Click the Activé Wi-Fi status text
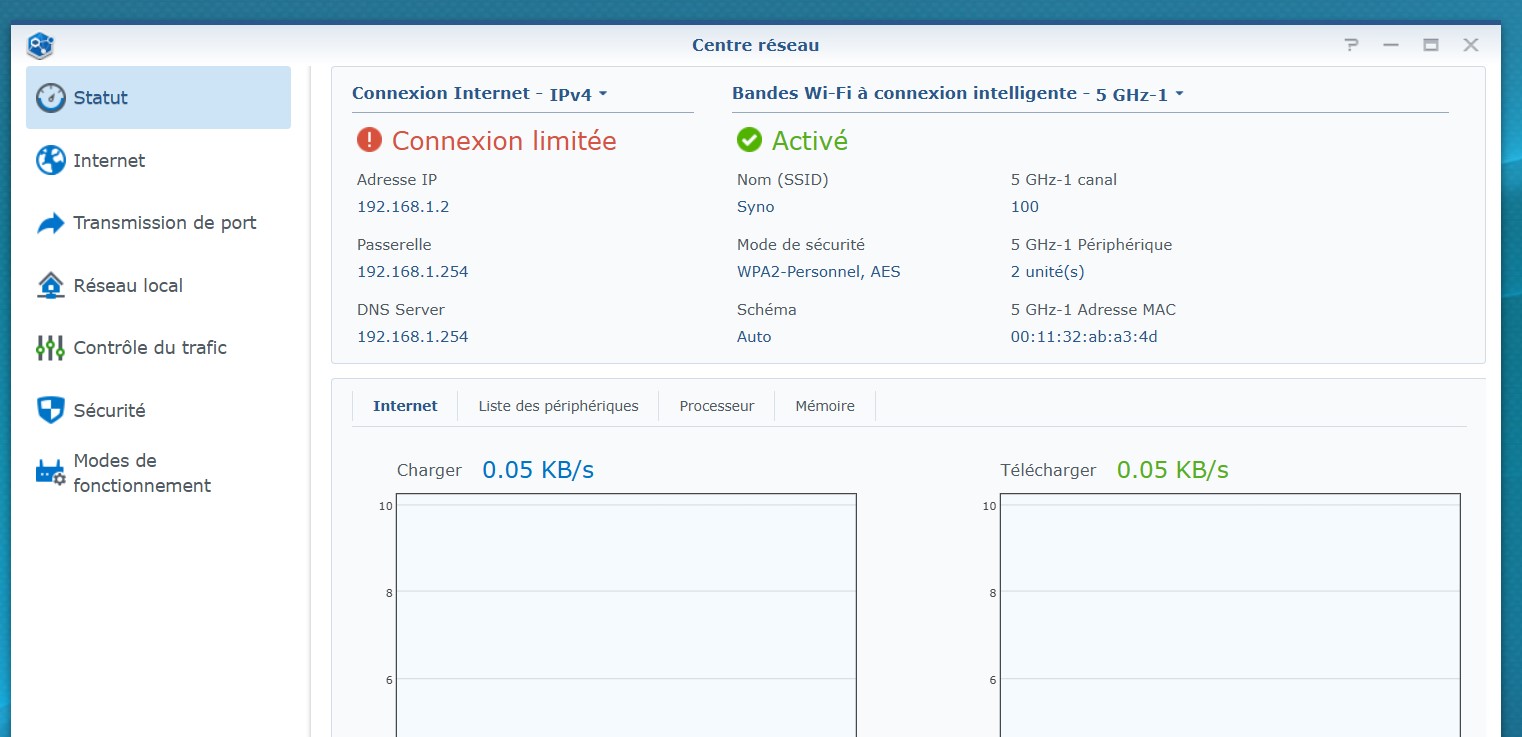 click(x=810, y=141)
